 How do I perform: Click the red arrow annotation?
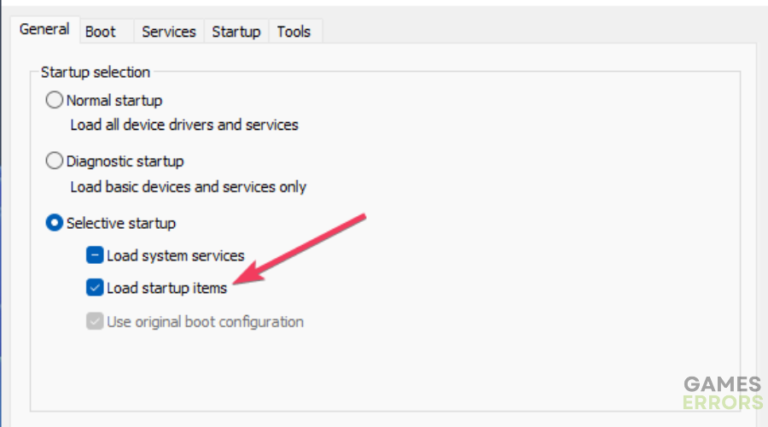click(x=303, y=248)
